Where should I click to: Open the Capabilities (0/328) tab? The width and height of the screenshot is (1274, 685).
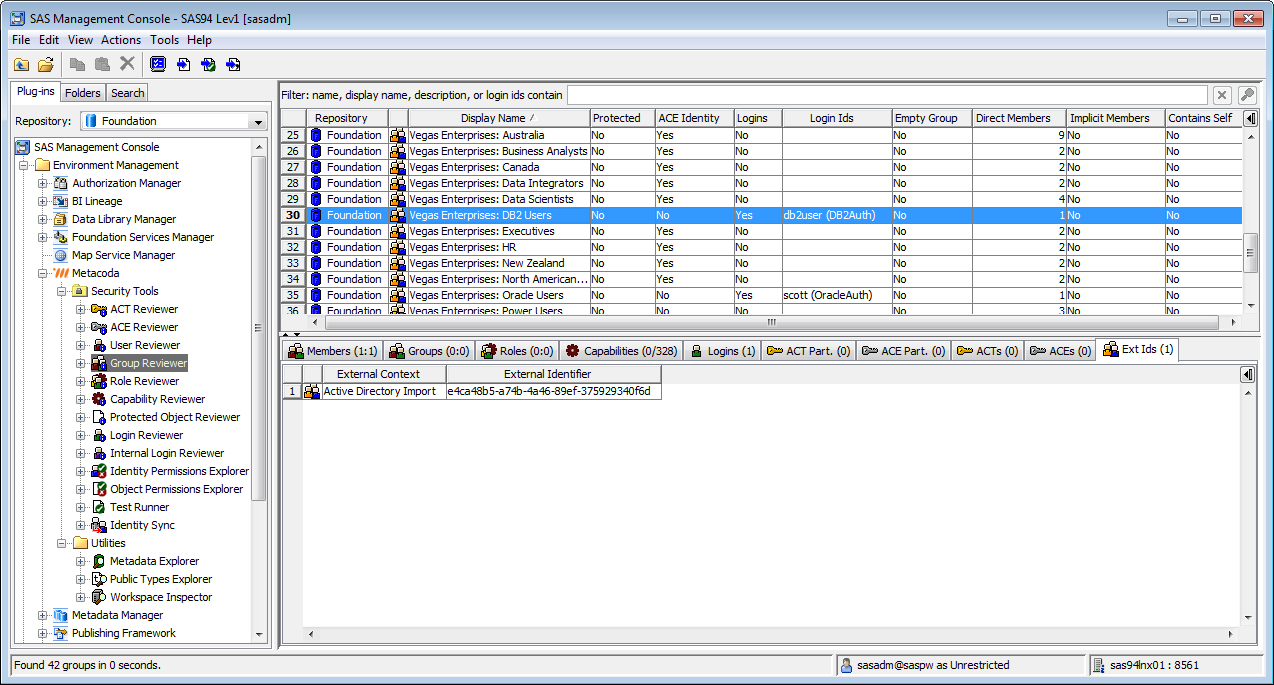(x=621, y=351)
